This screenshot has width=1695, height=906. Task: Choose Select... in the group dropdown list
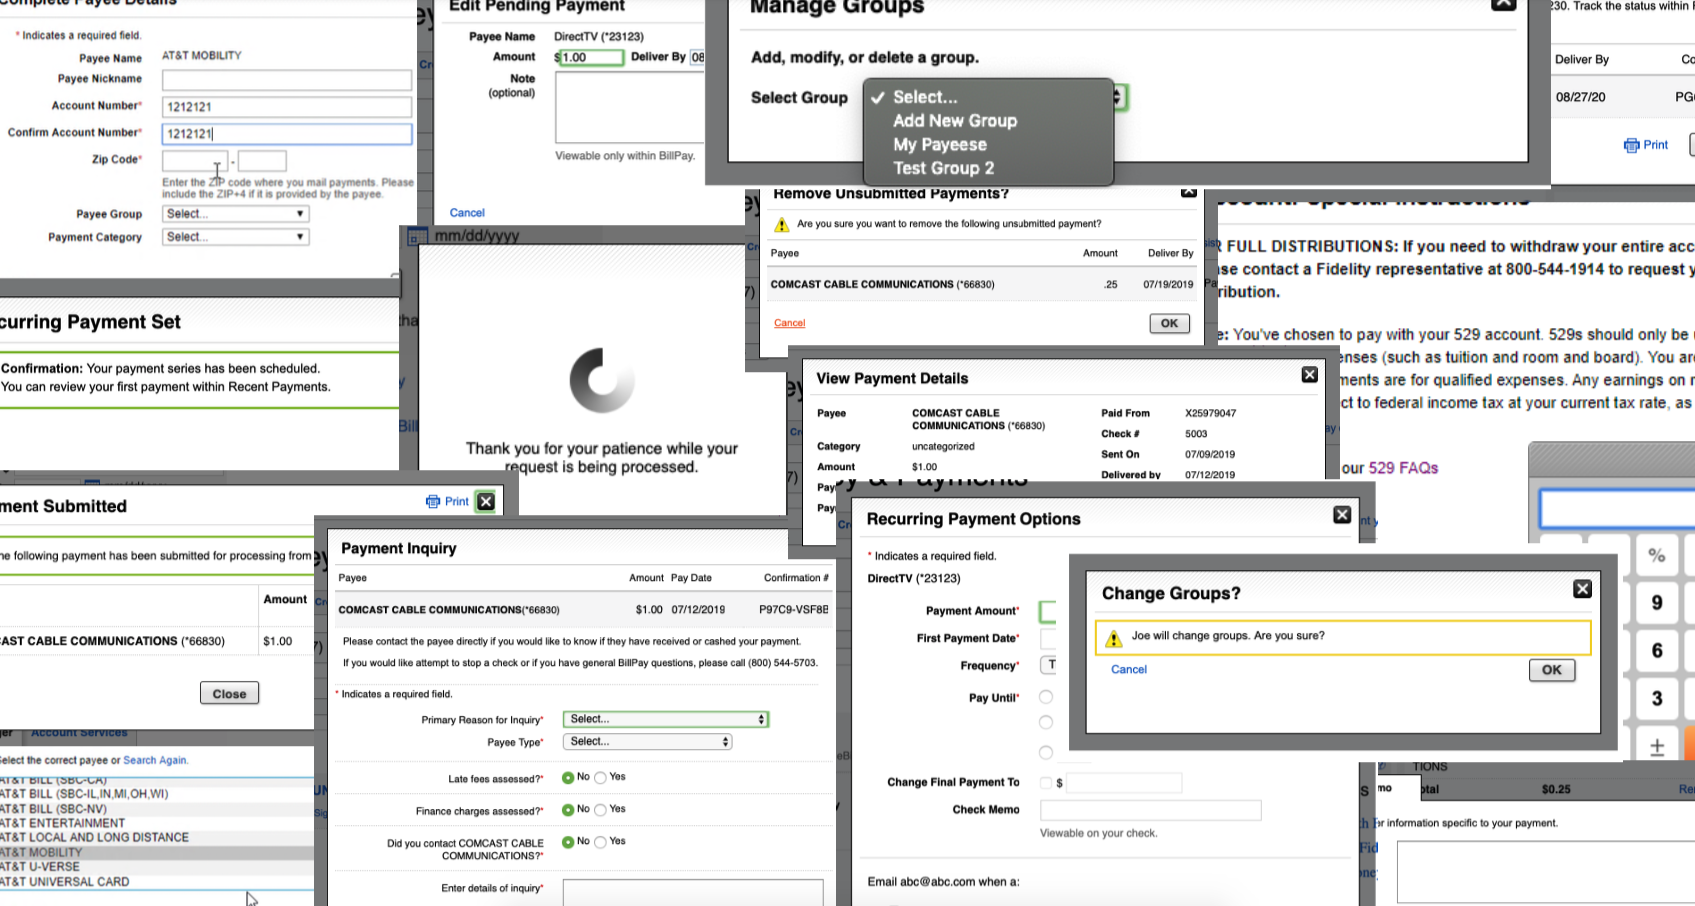click(x=925, y=97)
